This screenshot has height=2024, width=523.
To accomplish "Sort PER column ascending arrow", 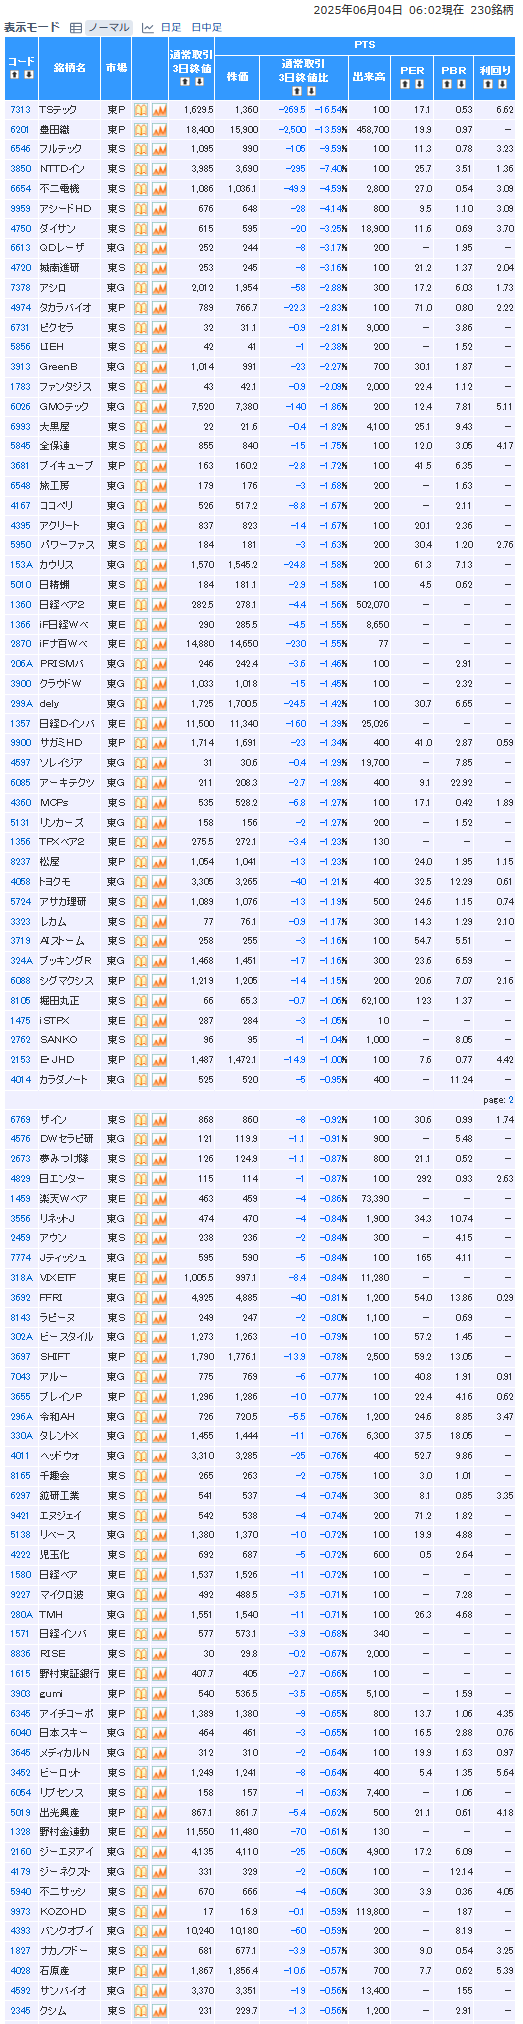I will coord(405,84).
